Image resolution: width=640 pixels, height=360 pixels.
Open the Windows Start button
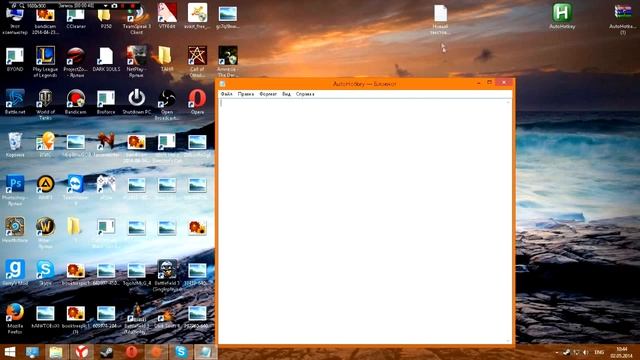click(10, 352)
